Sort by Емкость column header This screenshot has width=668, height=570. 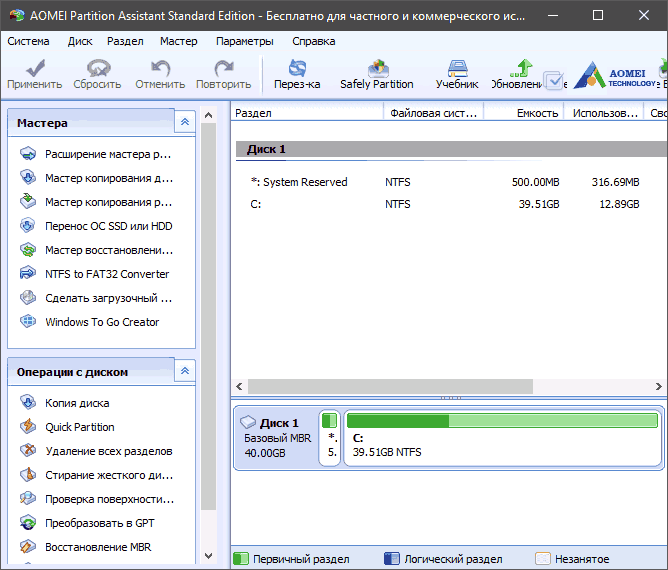click(x=524, y=113)
